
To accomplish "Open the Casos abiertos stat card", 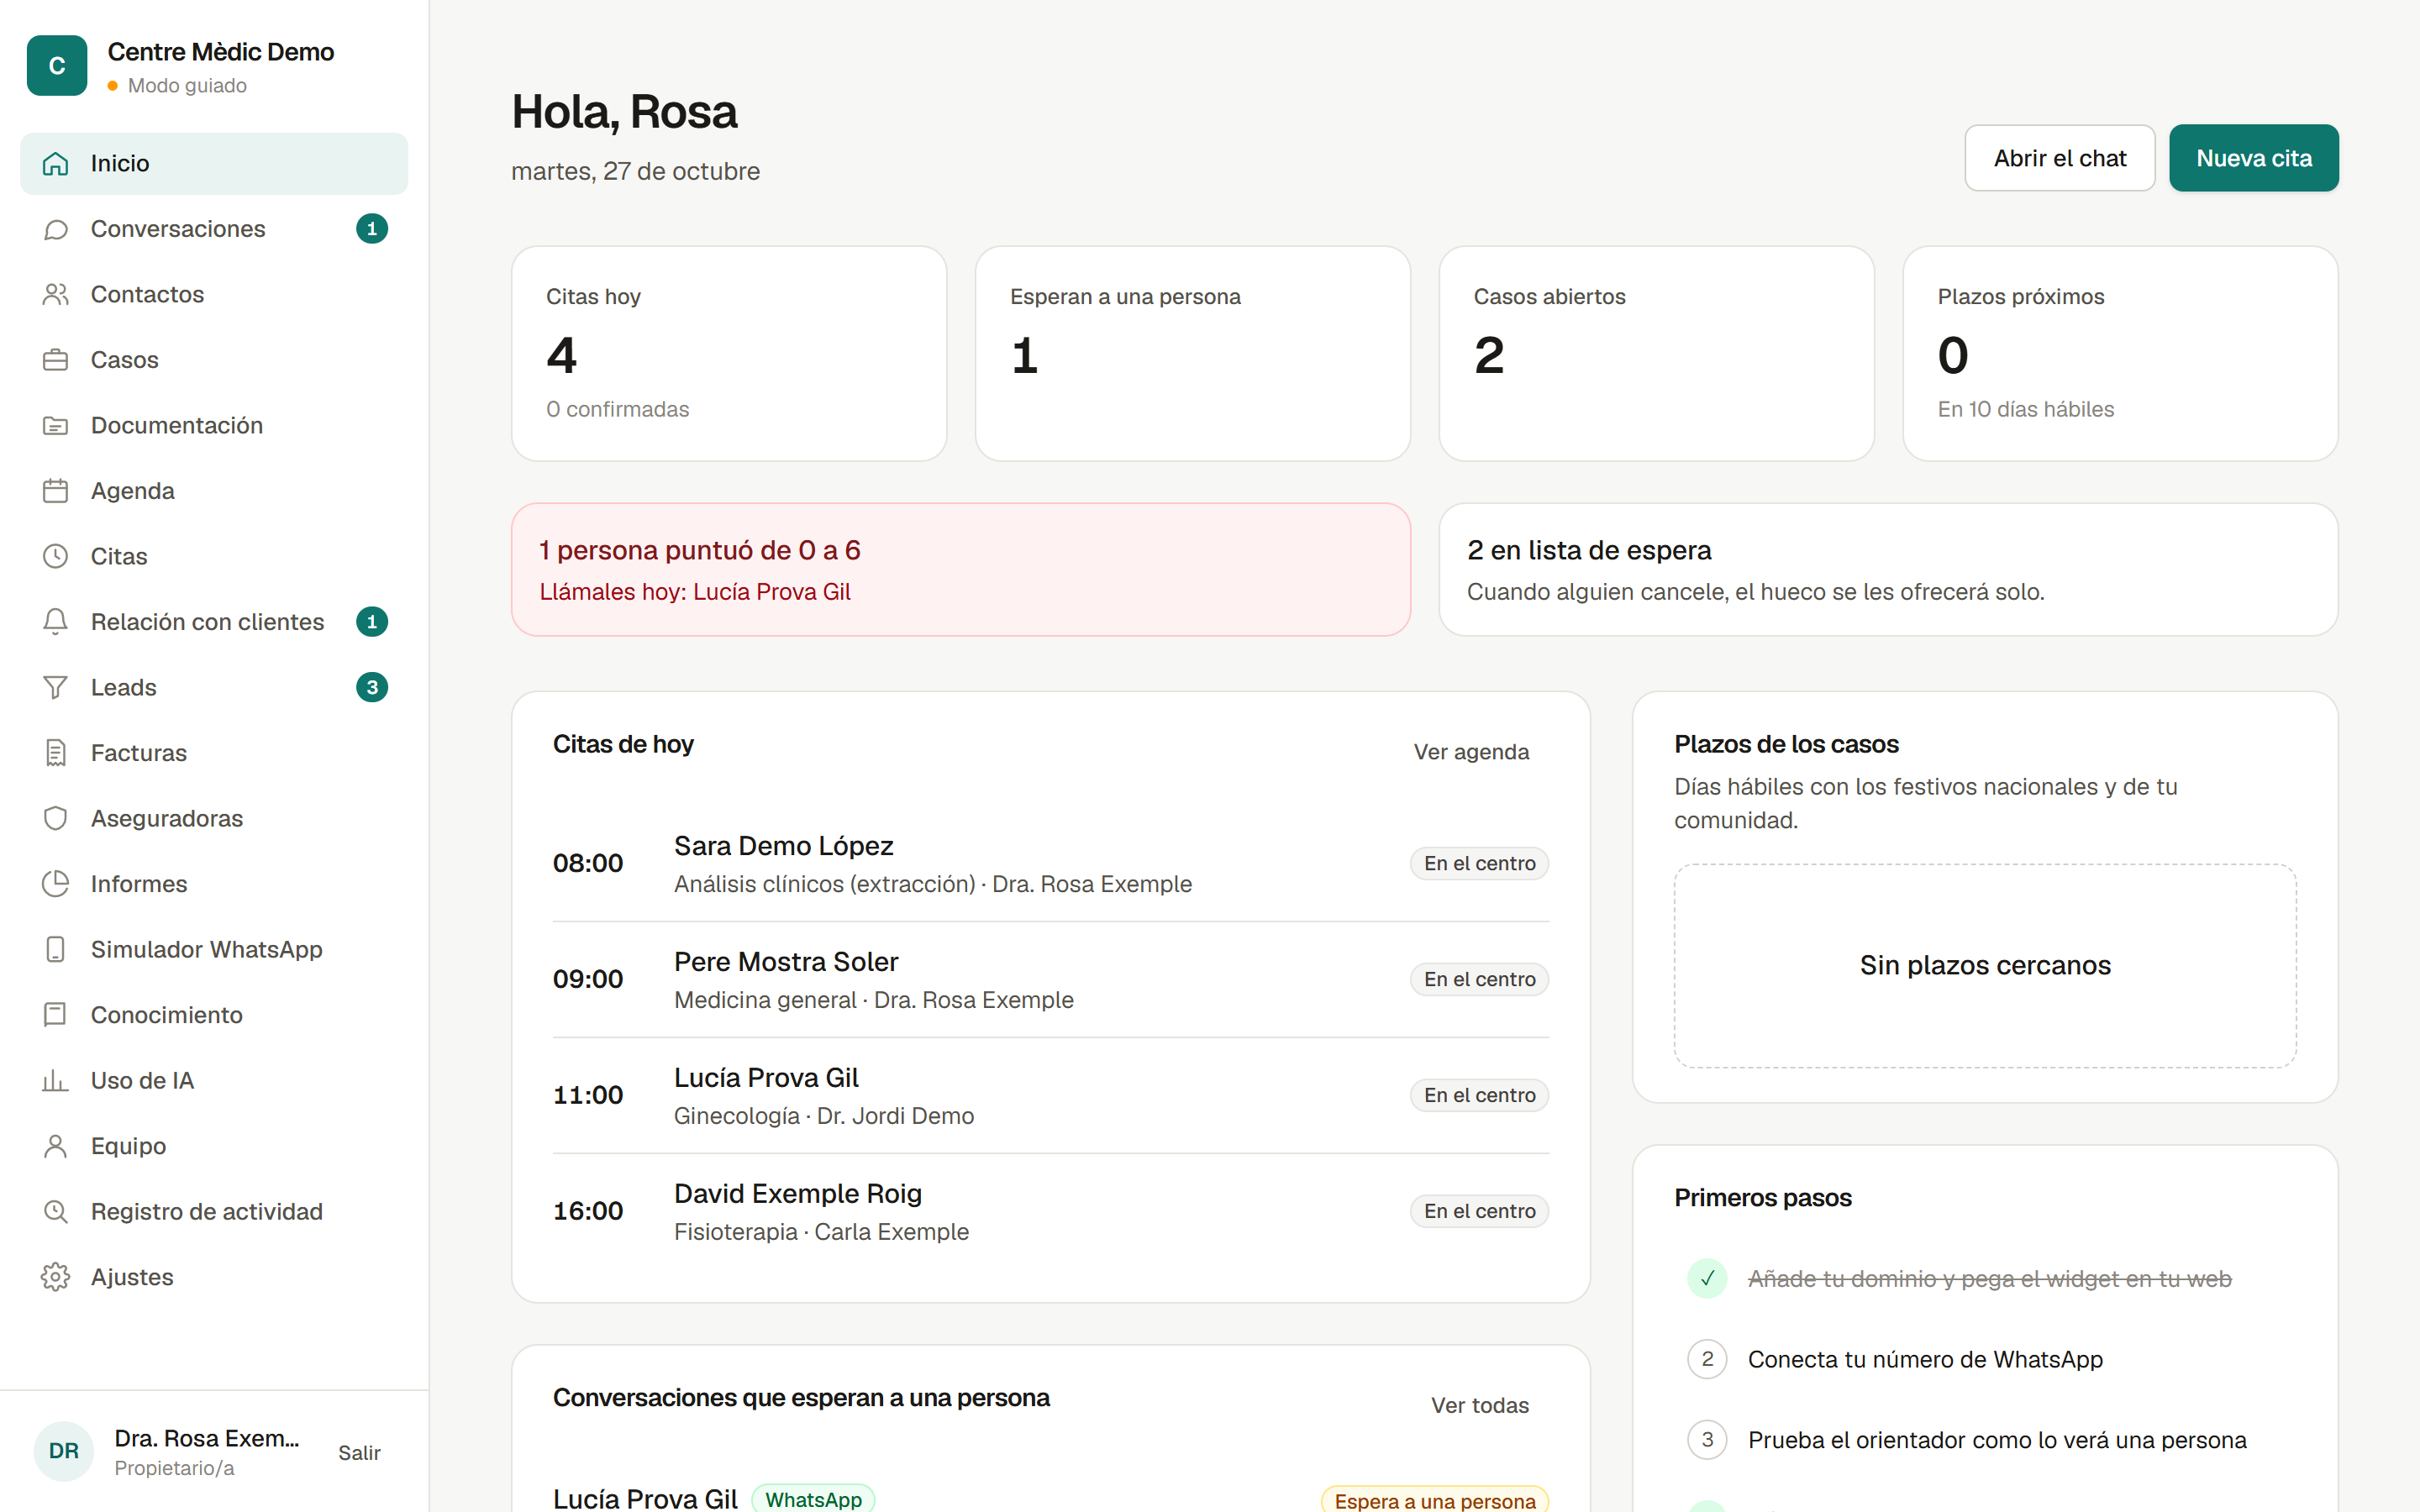I will point(1656,354).
